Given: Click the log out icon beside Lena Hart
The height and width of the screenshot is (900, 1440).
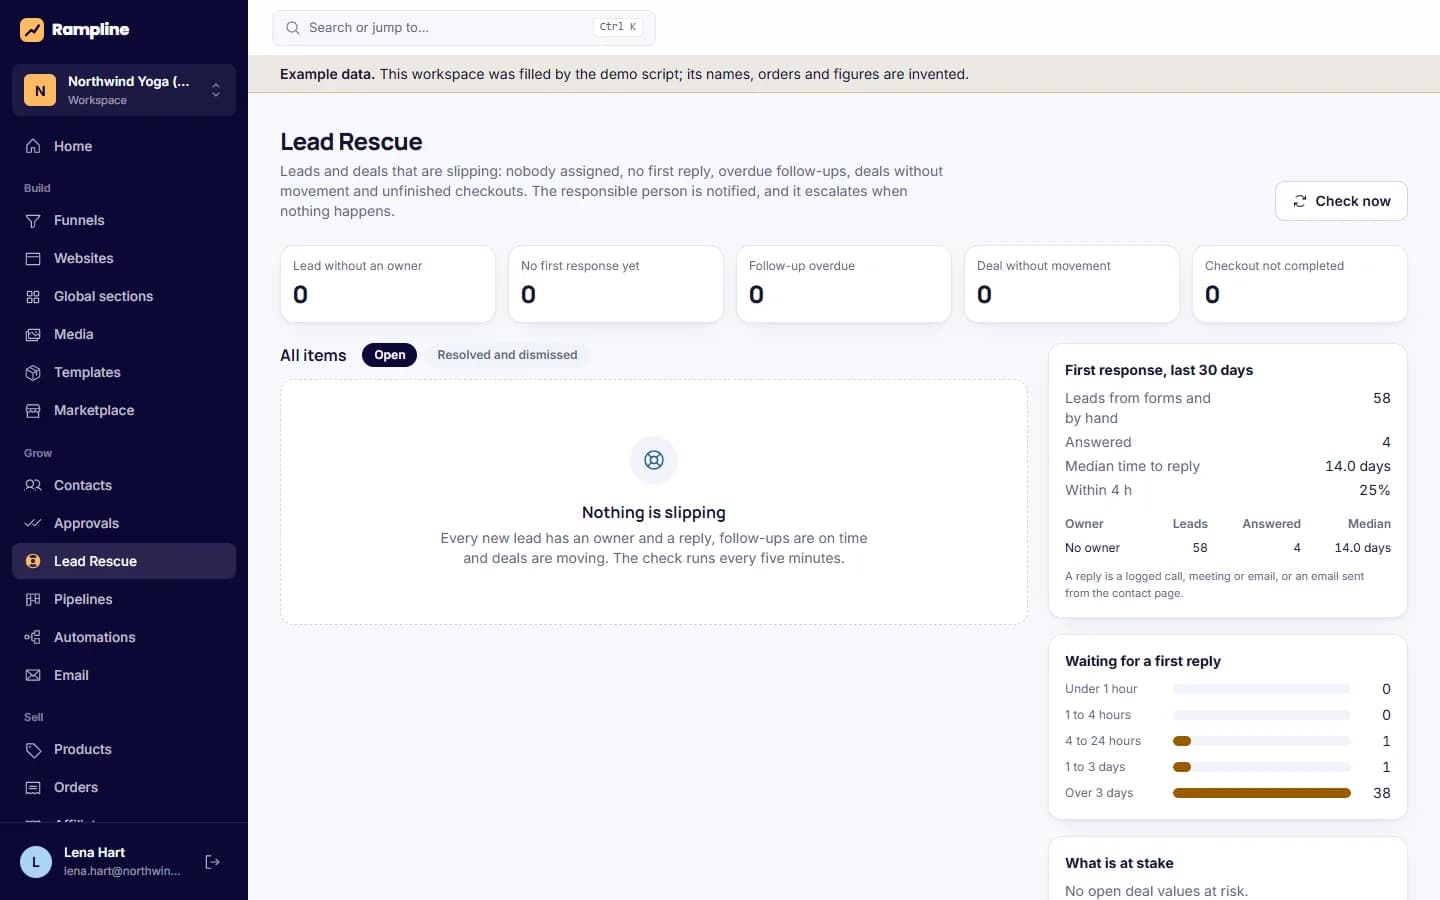Looking at the screenshot, I should pyautogui.click(x=212, y=862).
